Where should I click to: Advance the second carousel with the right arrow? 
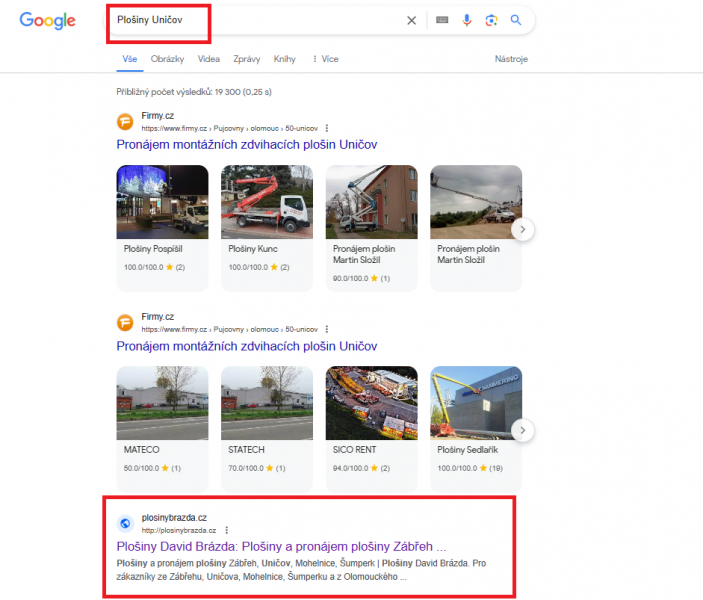click(x=522, y=430)
